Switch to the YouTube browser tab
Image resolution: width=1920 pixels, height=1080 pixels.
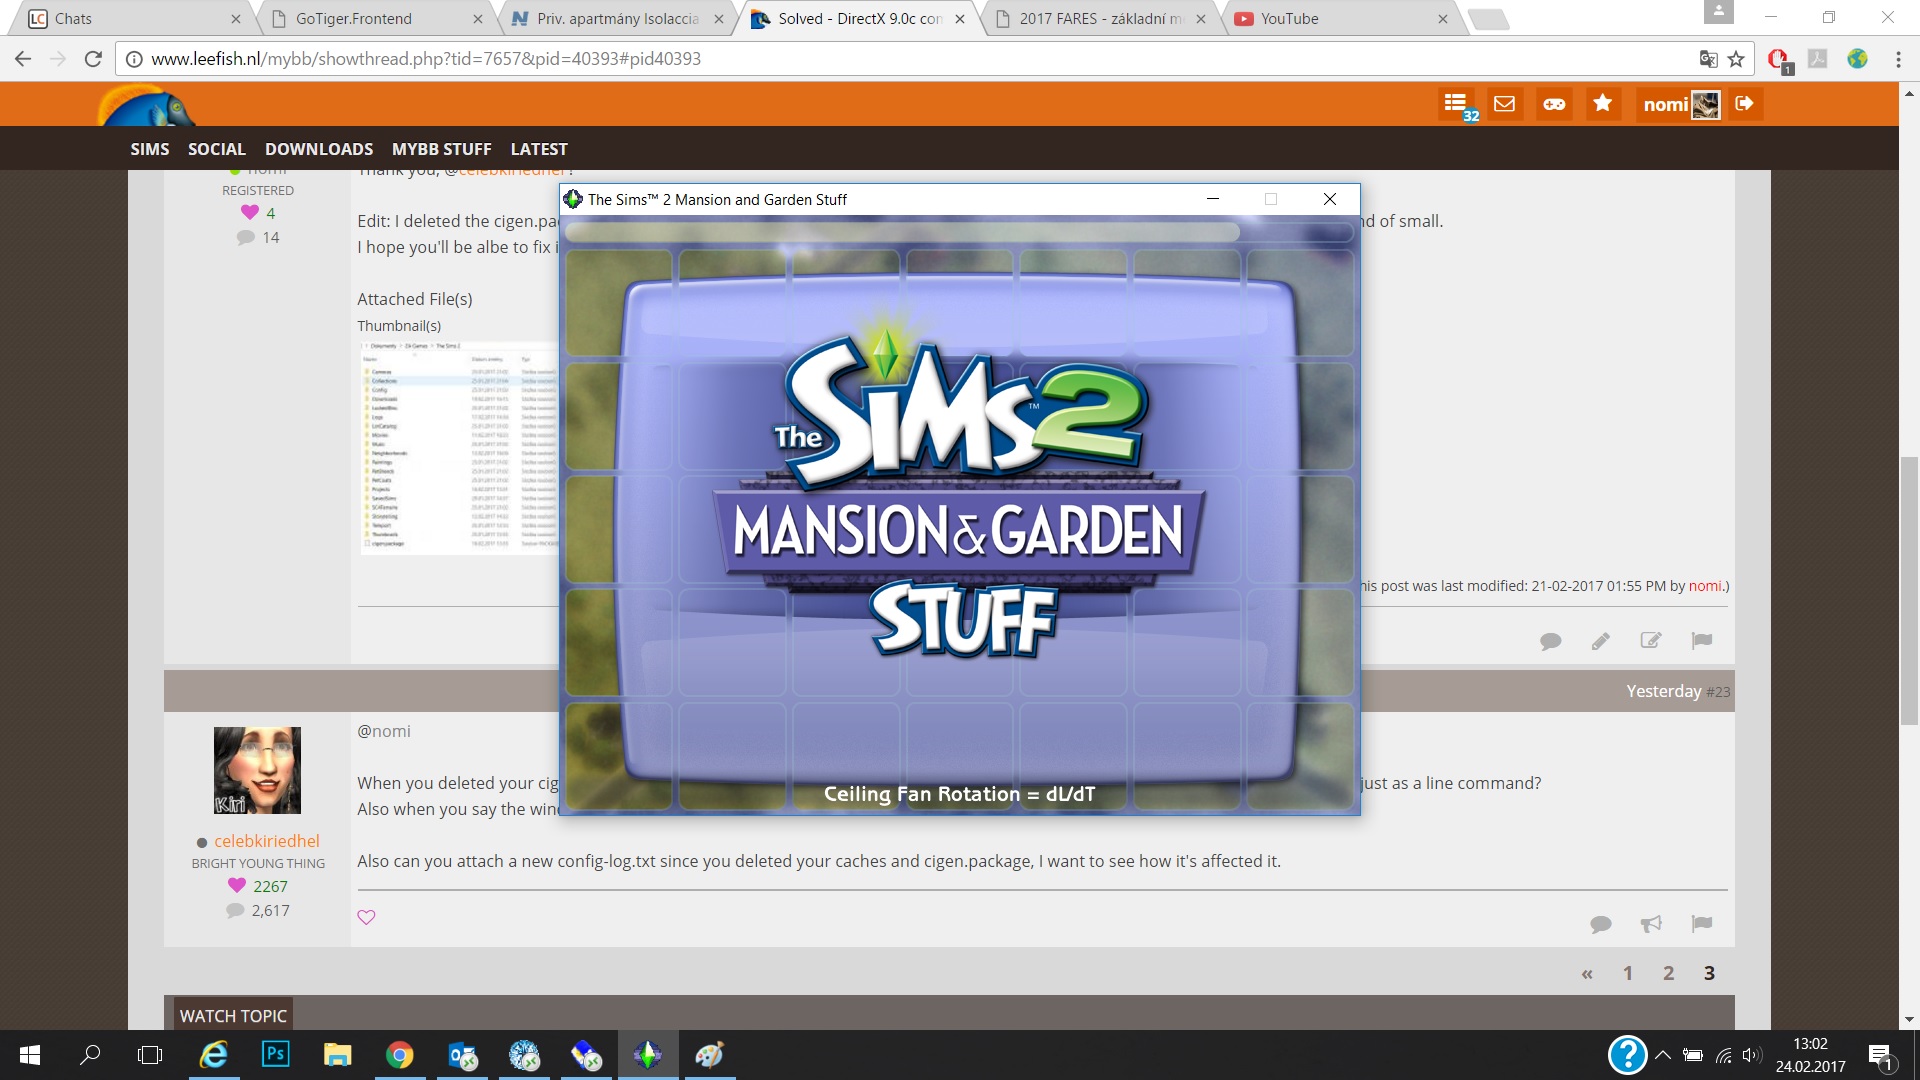1289,19
